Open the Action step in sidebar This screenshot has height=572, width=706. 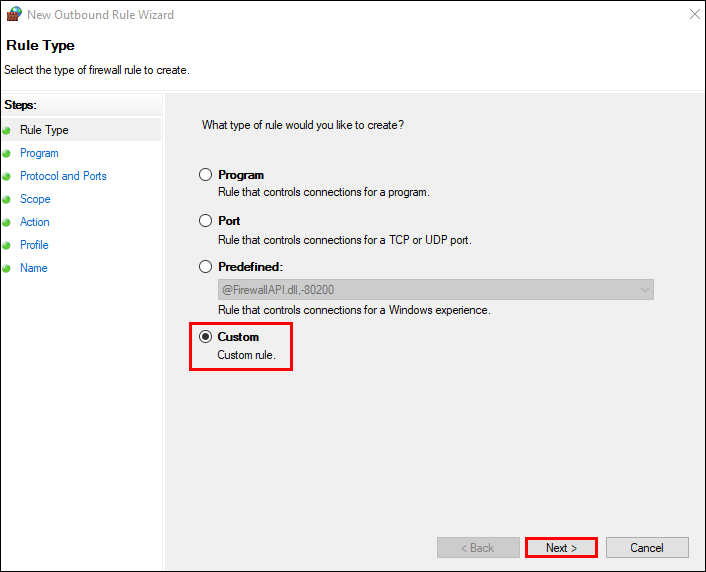click(35, 222)
